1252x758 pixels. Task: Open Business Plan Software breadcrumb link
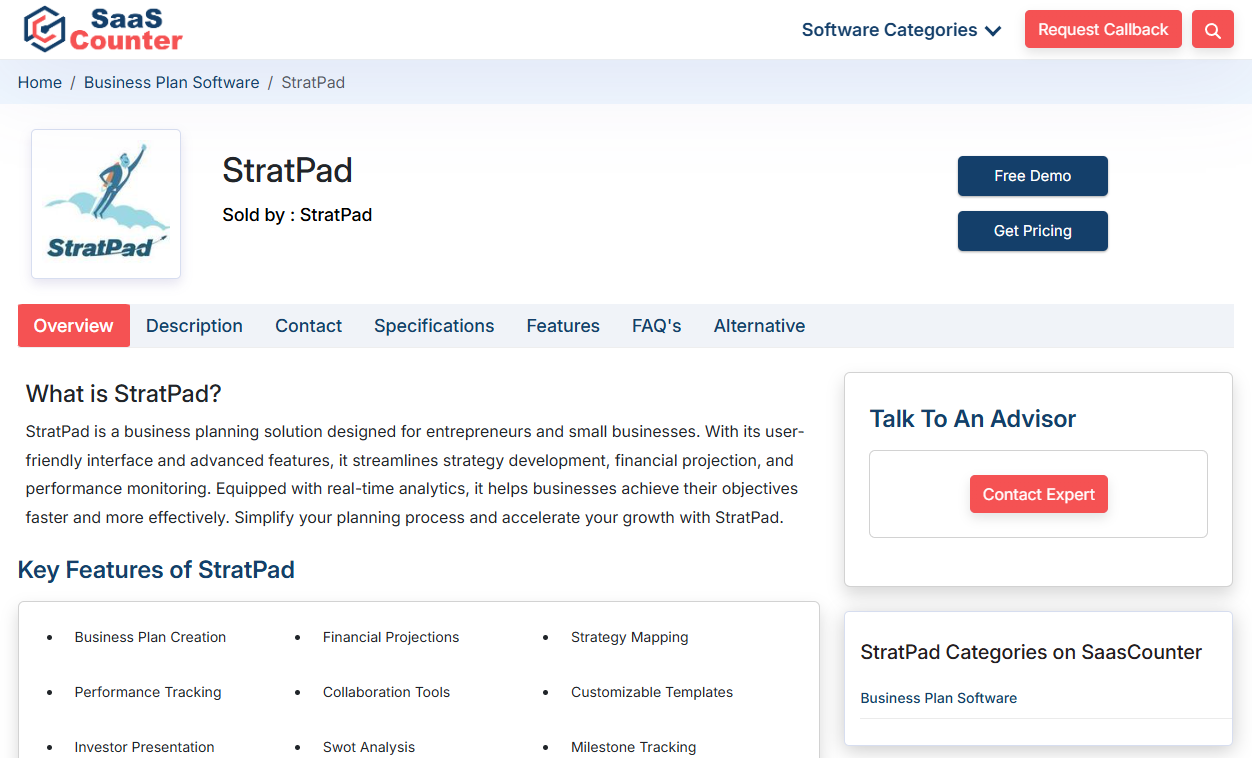point(172,82)
